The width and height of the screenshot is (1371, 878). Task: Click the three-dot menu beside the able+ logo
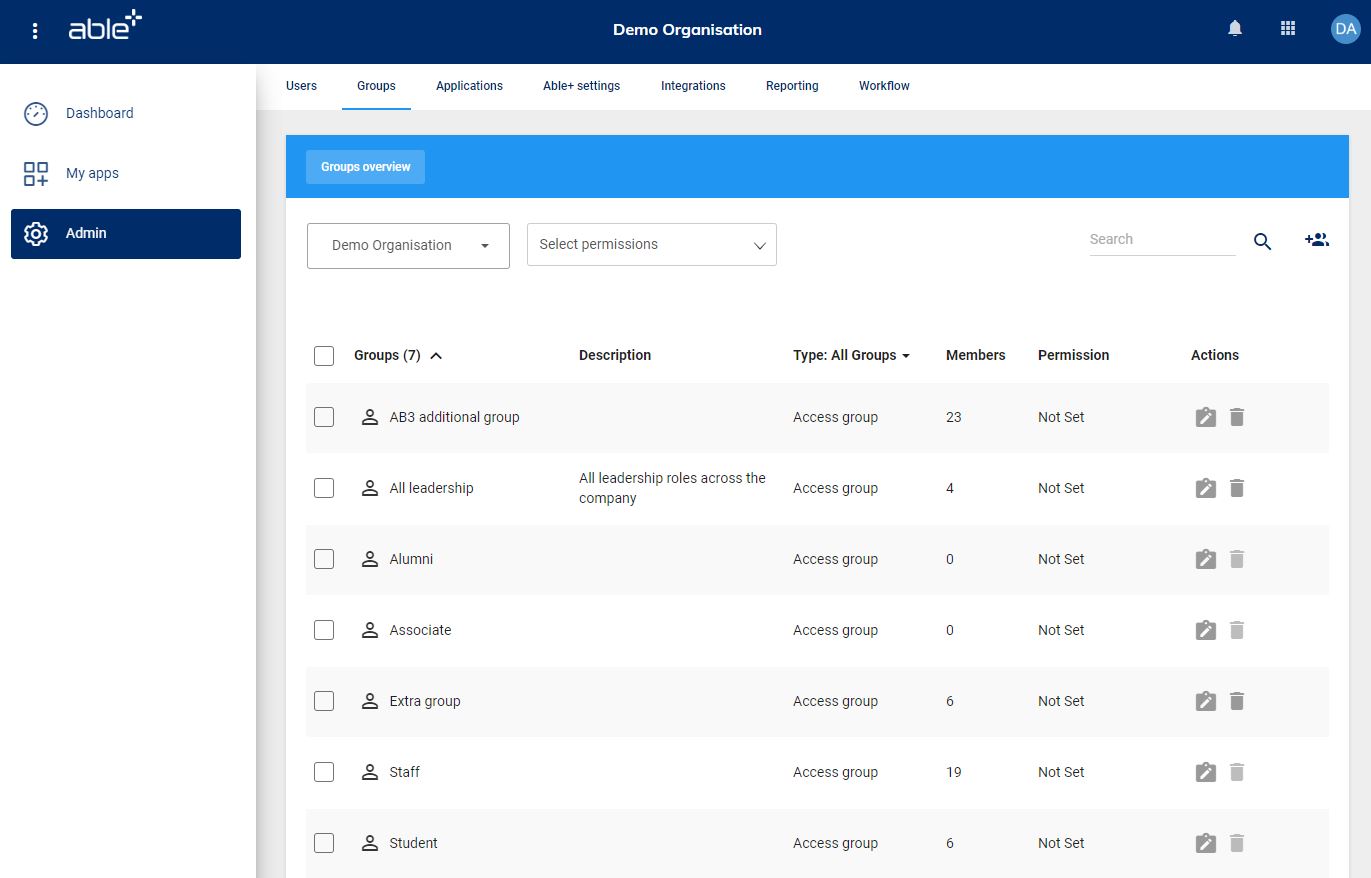pos(35,30)
